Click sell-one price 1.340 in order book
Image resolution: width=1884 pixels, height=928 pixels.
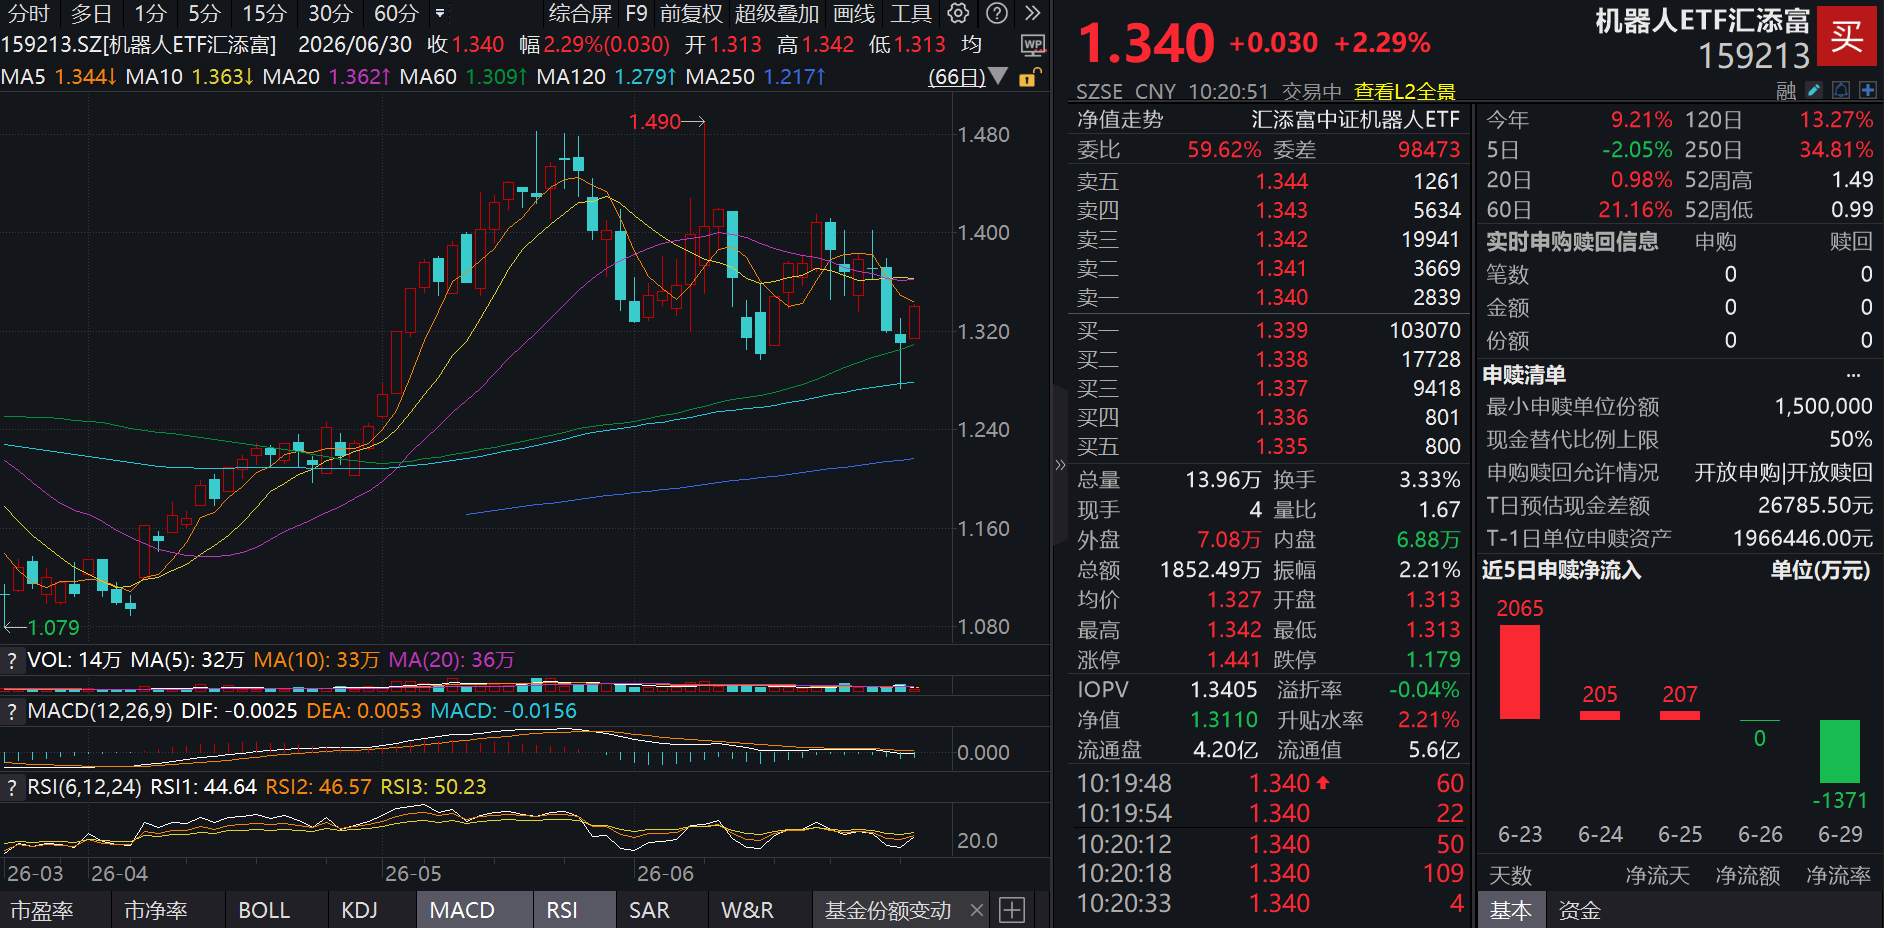coord(1282,298)
